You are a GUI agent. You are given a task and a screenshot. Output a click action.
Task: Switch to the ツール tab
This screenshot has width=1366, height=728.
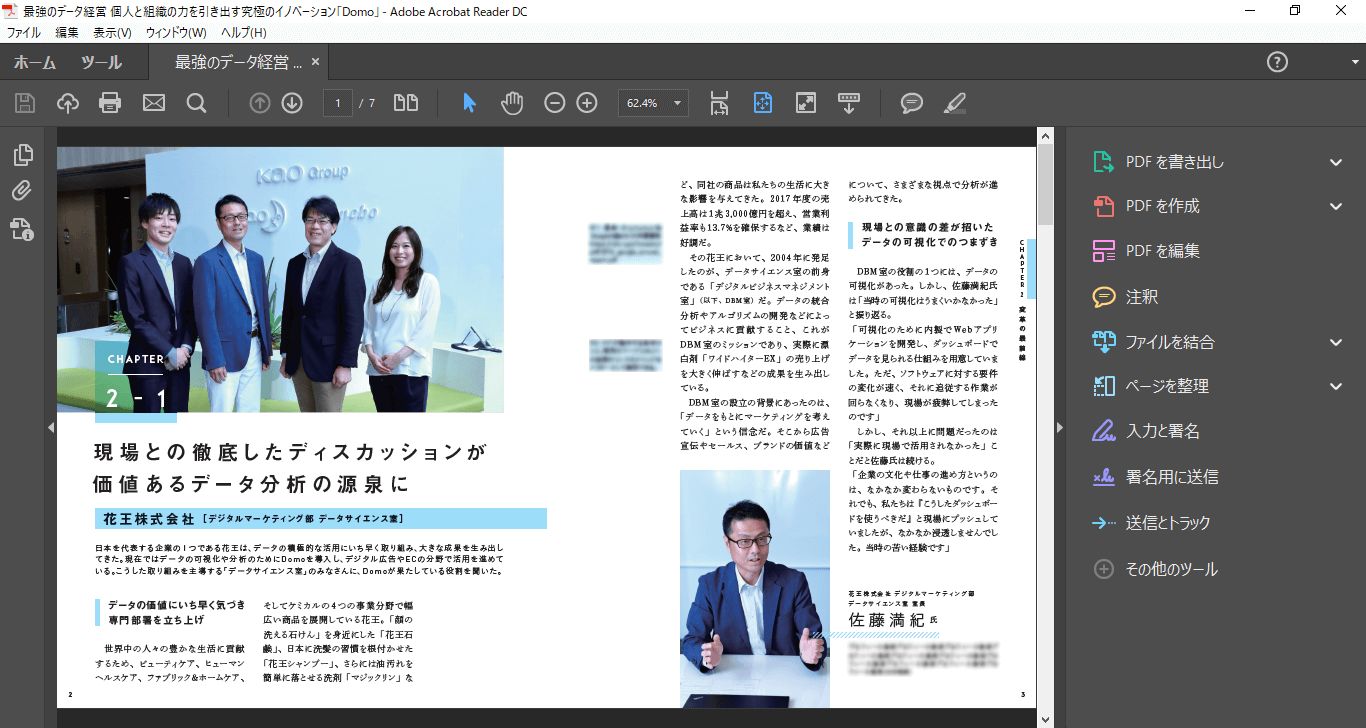click(102, 62)
